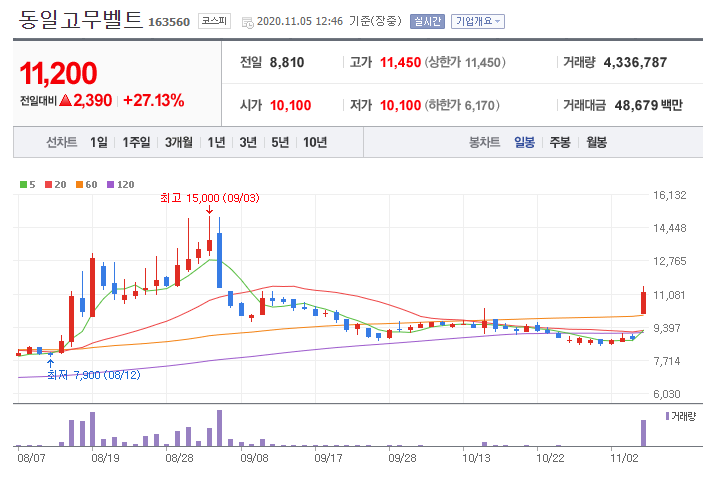Click the 최저 7,900 (08/12) label

click(x=94, y=375)
